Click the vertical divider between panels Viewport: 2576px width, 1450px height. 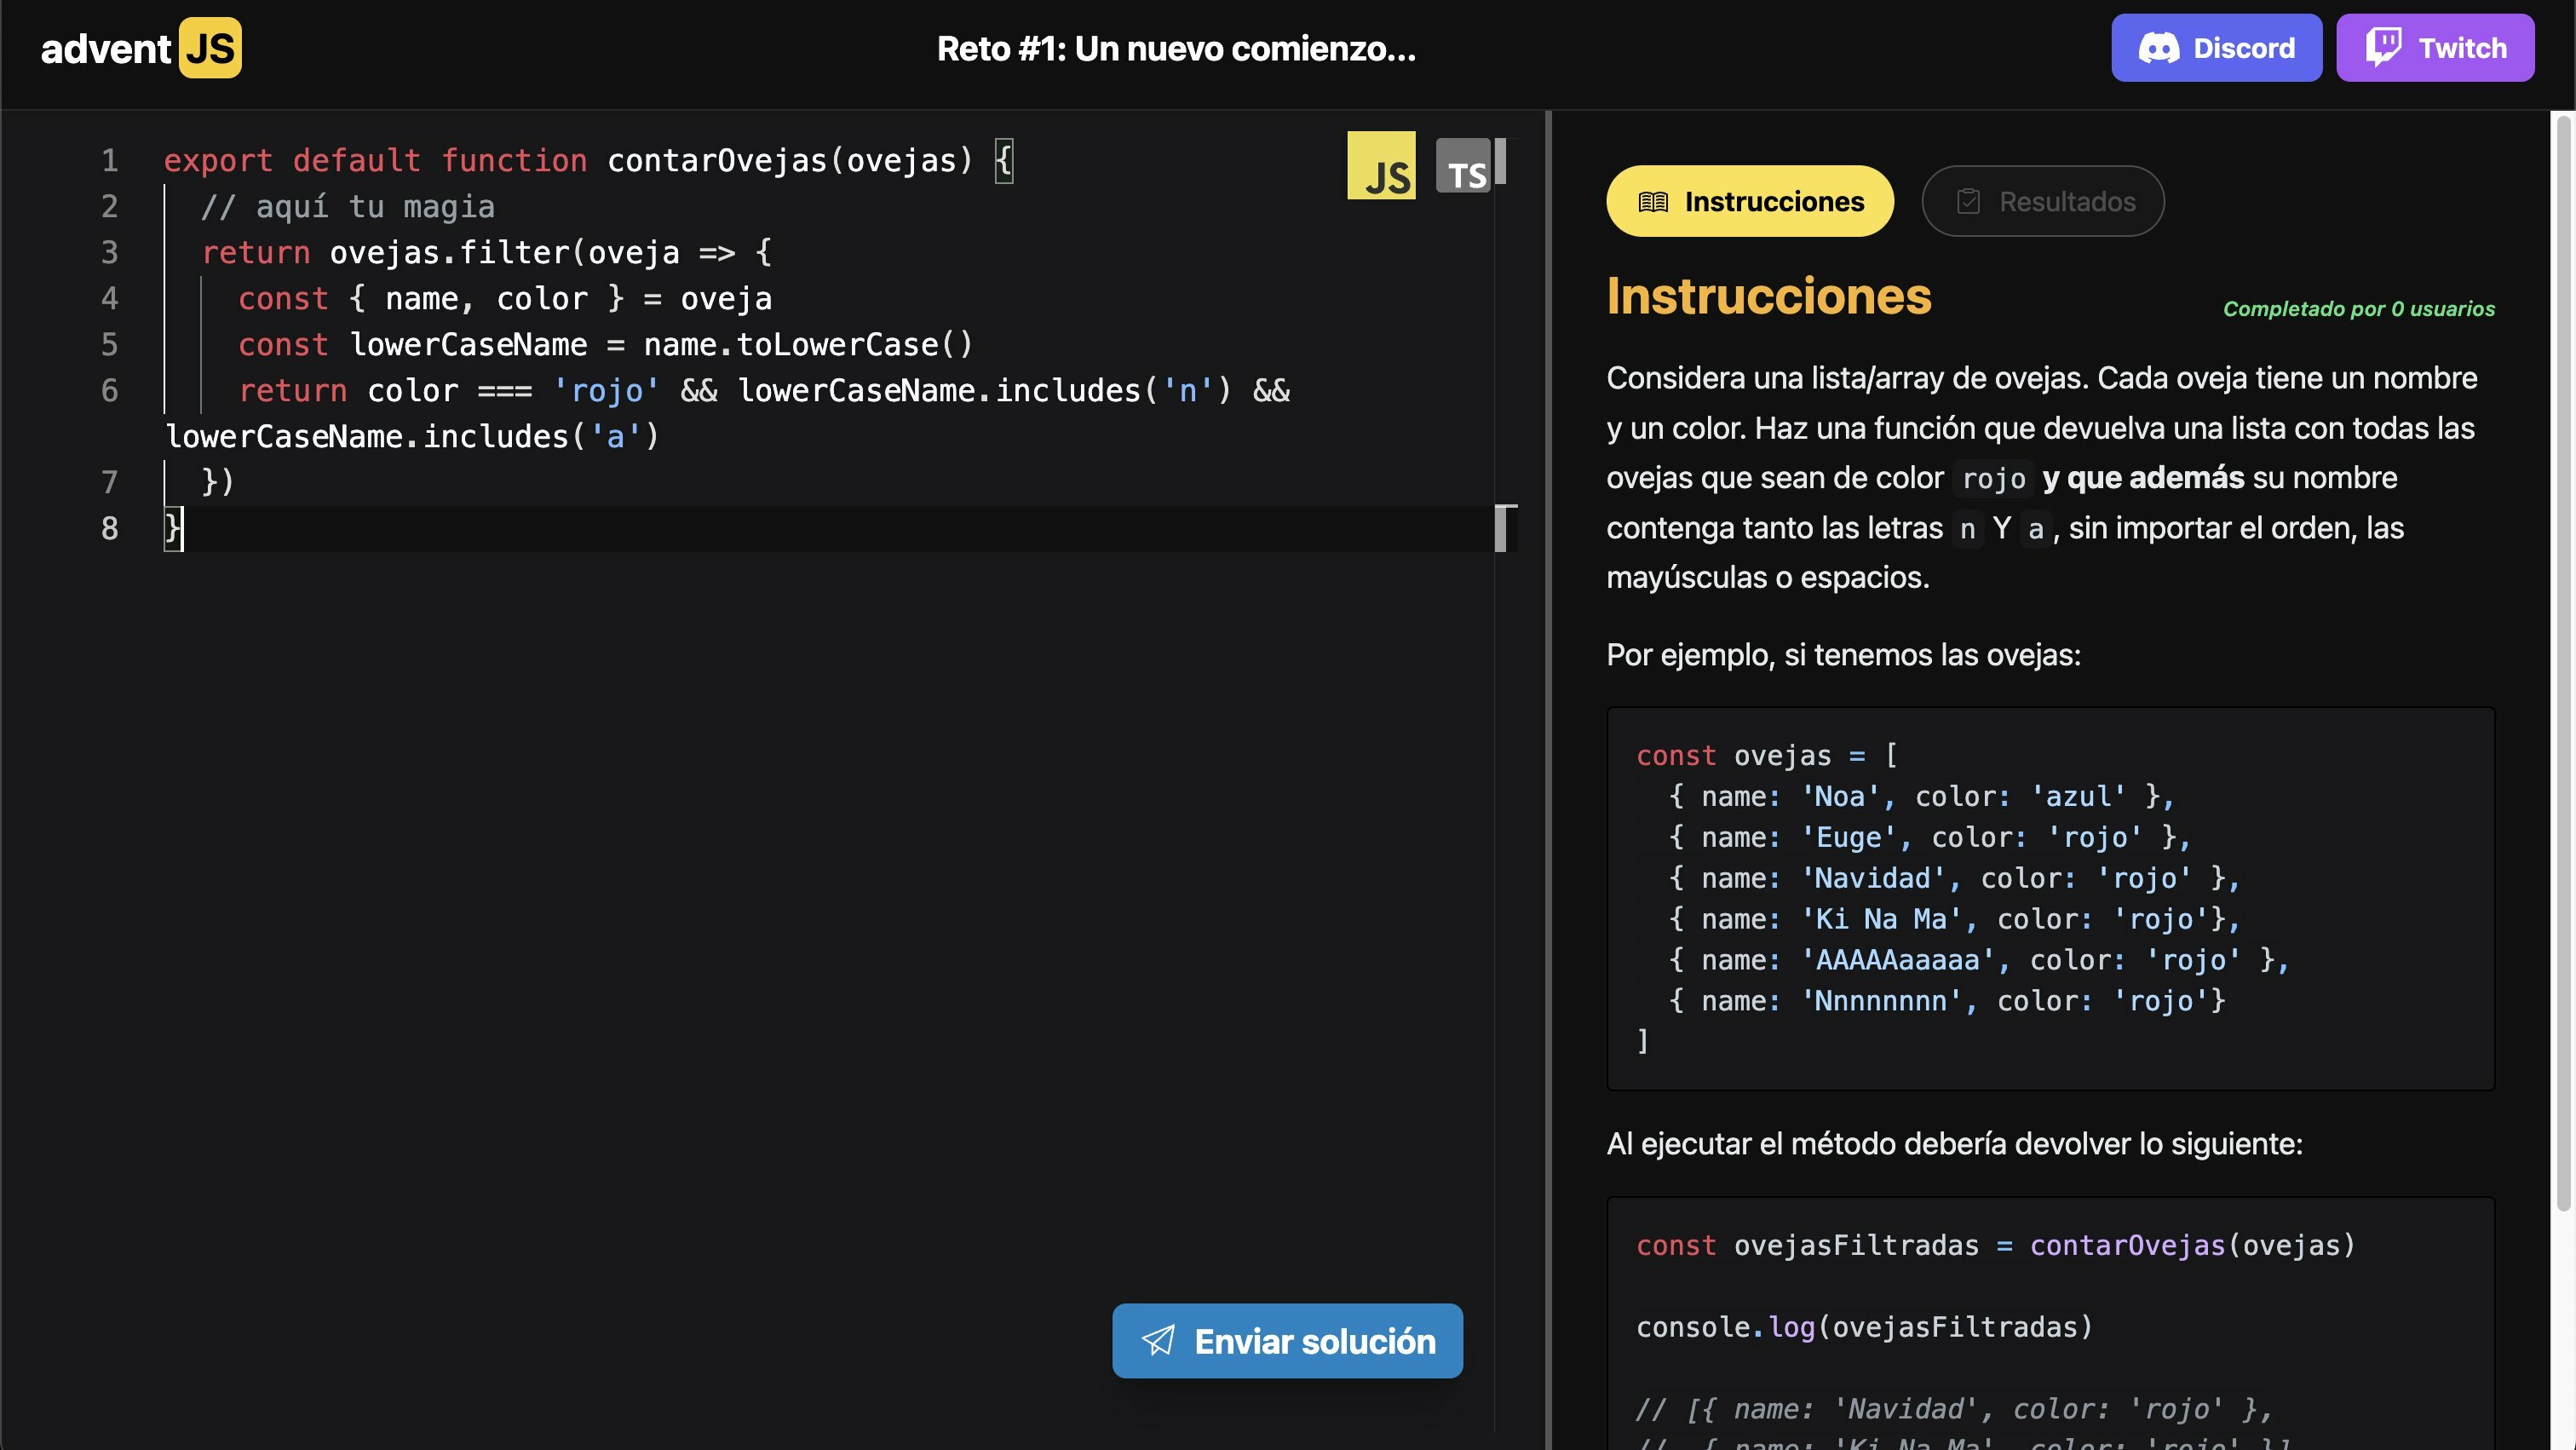coord(1548,780)
